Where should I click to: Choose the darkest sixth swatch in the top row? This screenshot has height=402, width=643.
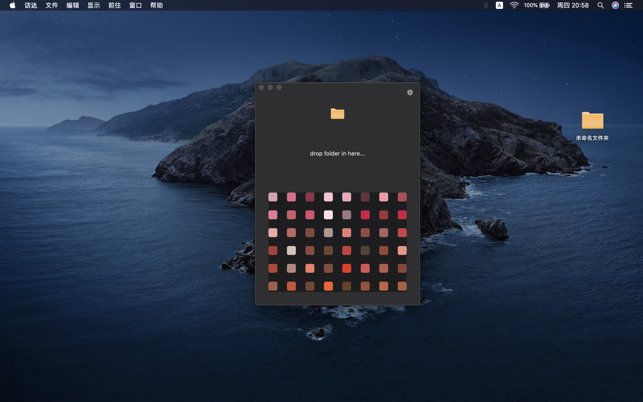coord(365,197)
